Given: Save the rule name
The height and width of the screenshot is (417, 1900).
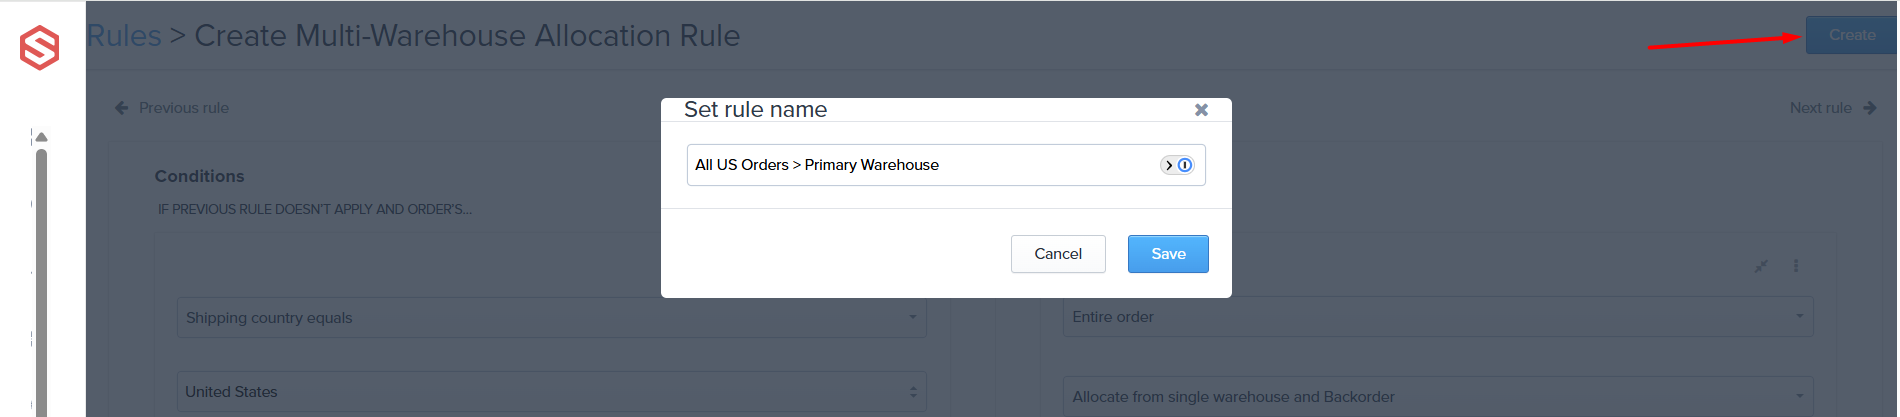Looking at the screenshot, I should pyautogui.click(x=1167, y=254).
